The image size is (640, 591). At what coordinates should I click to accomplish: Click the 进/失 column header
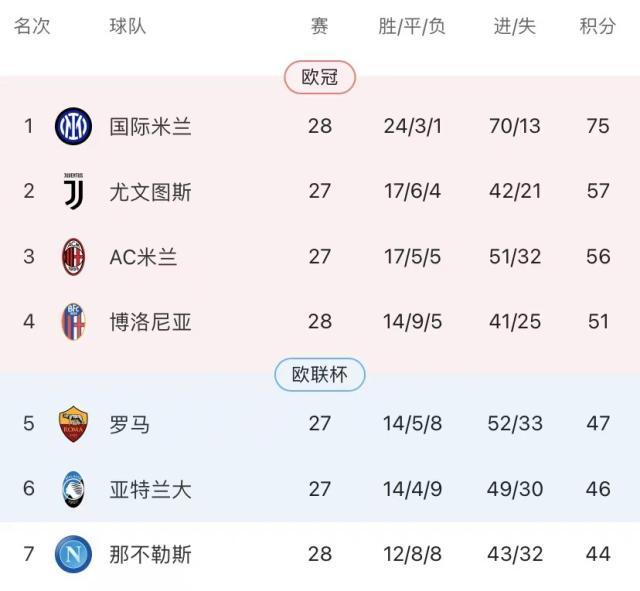click(x=515, y=27)
